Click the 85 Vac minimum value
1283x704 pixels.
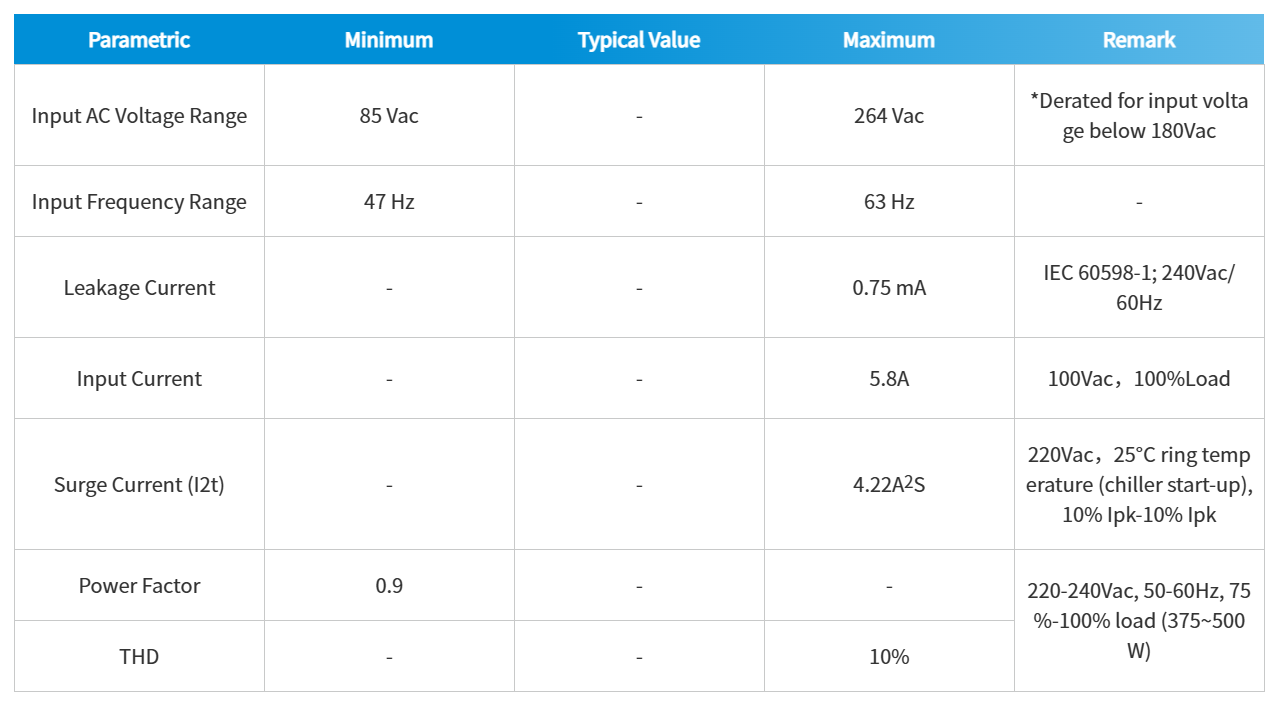(389, 116)
